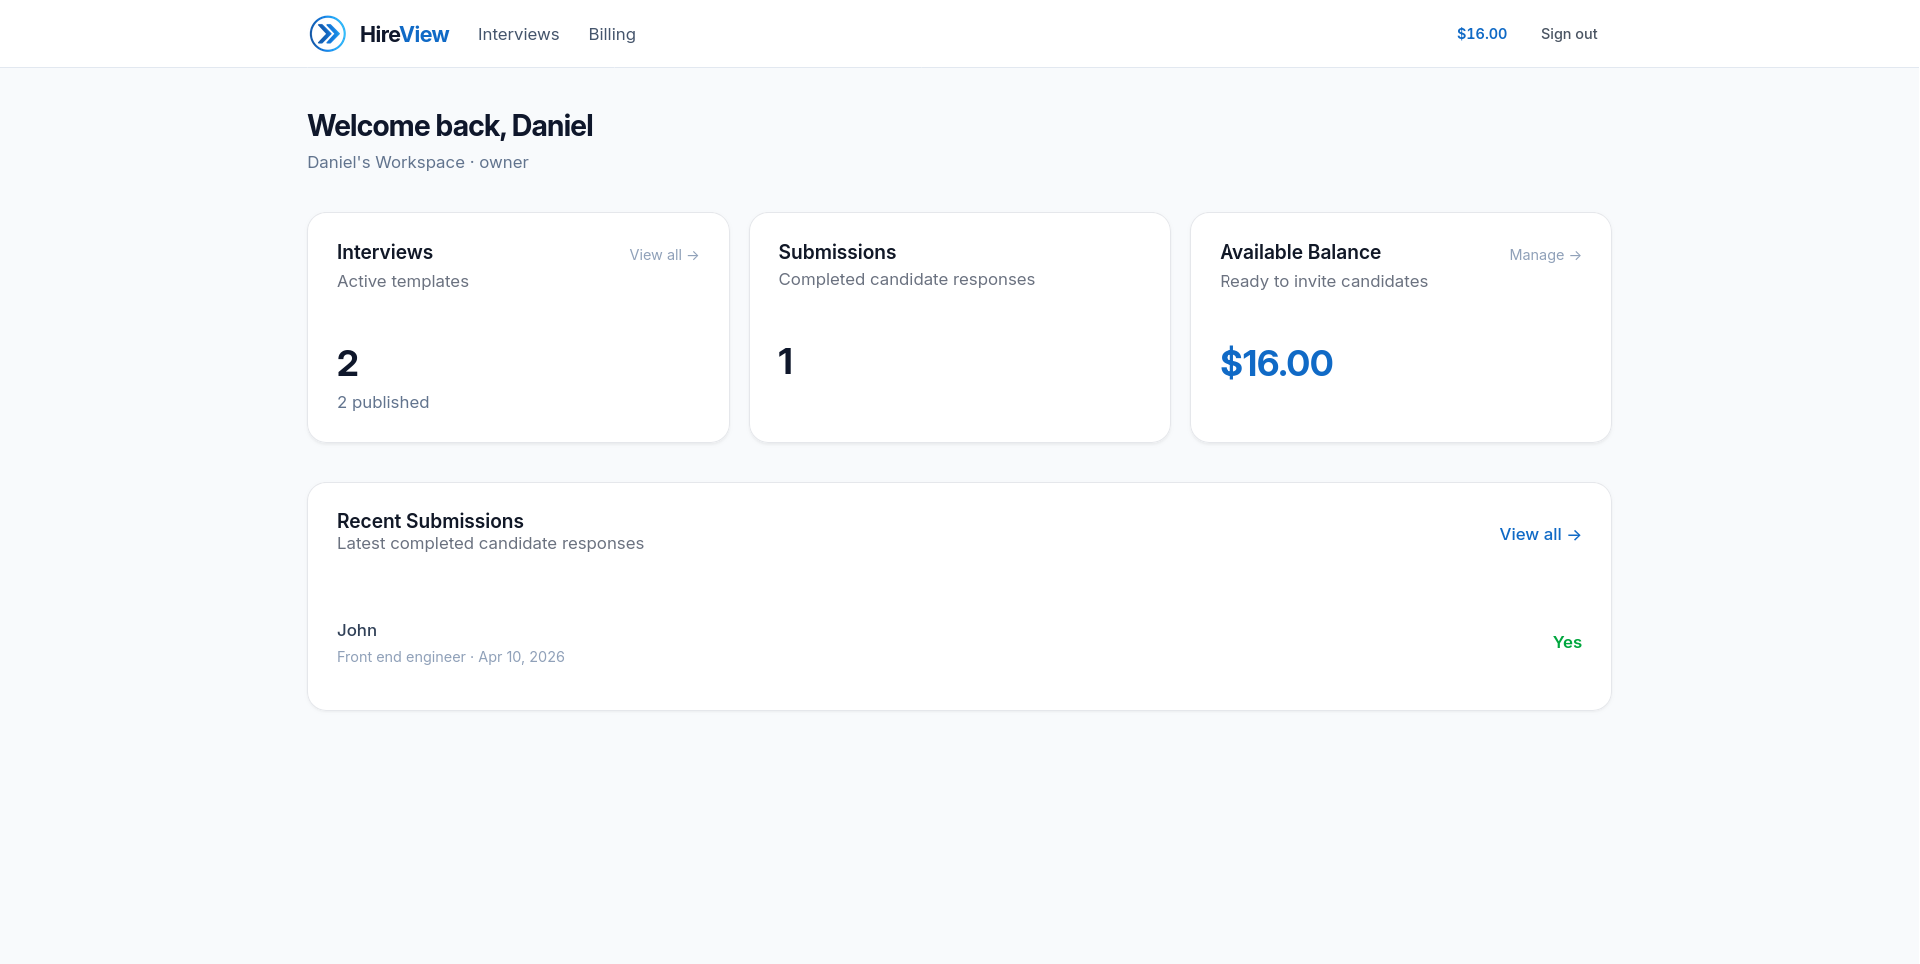
Task: Click the Submissions count showing 1
Action: tap(786, 362)
